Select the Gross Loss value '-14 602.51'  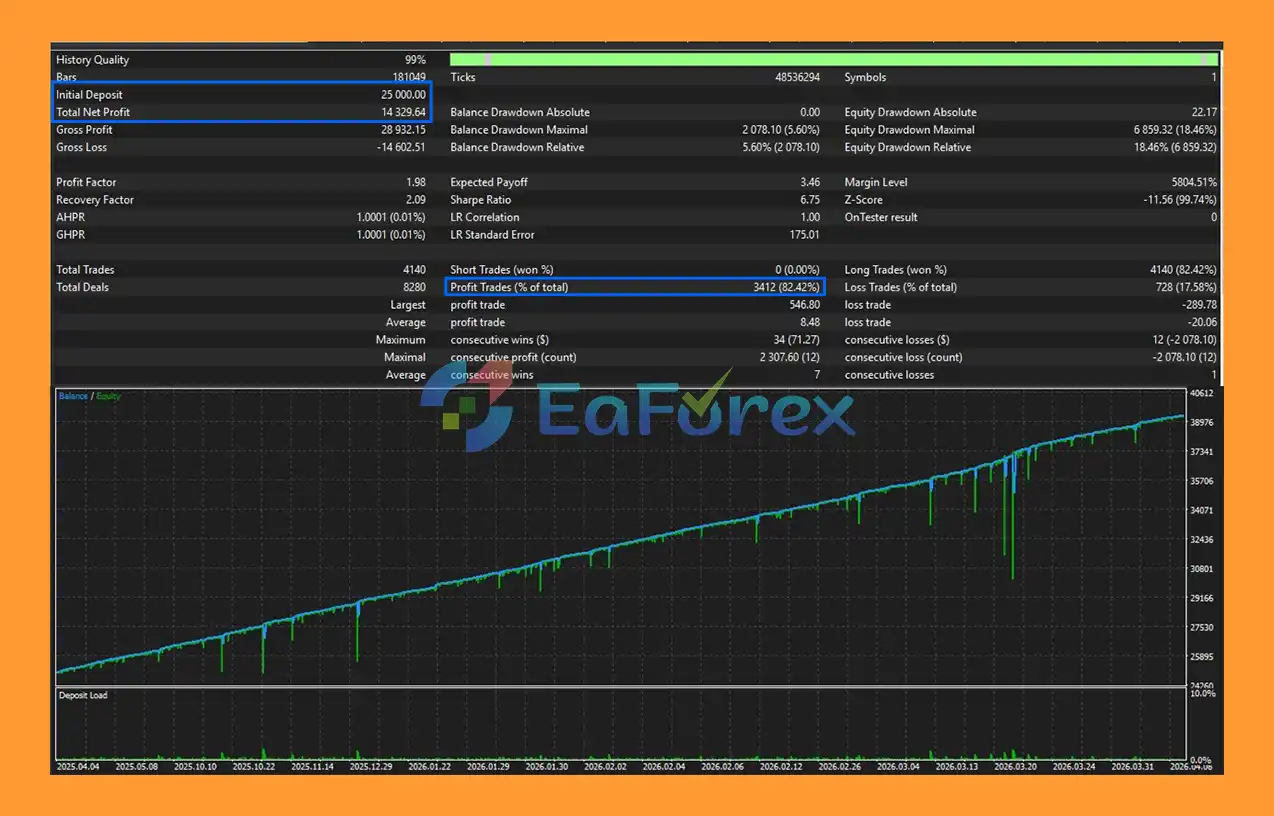(401, 147)
